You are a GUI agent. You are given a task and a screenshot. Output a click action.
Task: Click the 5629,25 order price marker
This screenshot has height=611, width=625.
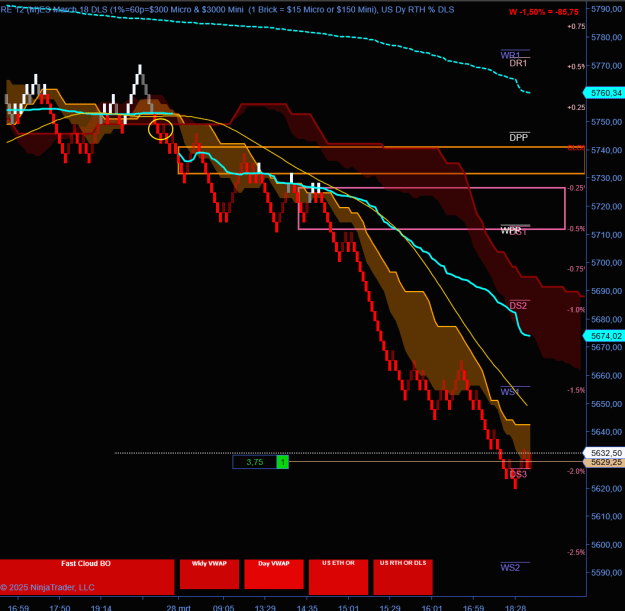tap(604, 462)
